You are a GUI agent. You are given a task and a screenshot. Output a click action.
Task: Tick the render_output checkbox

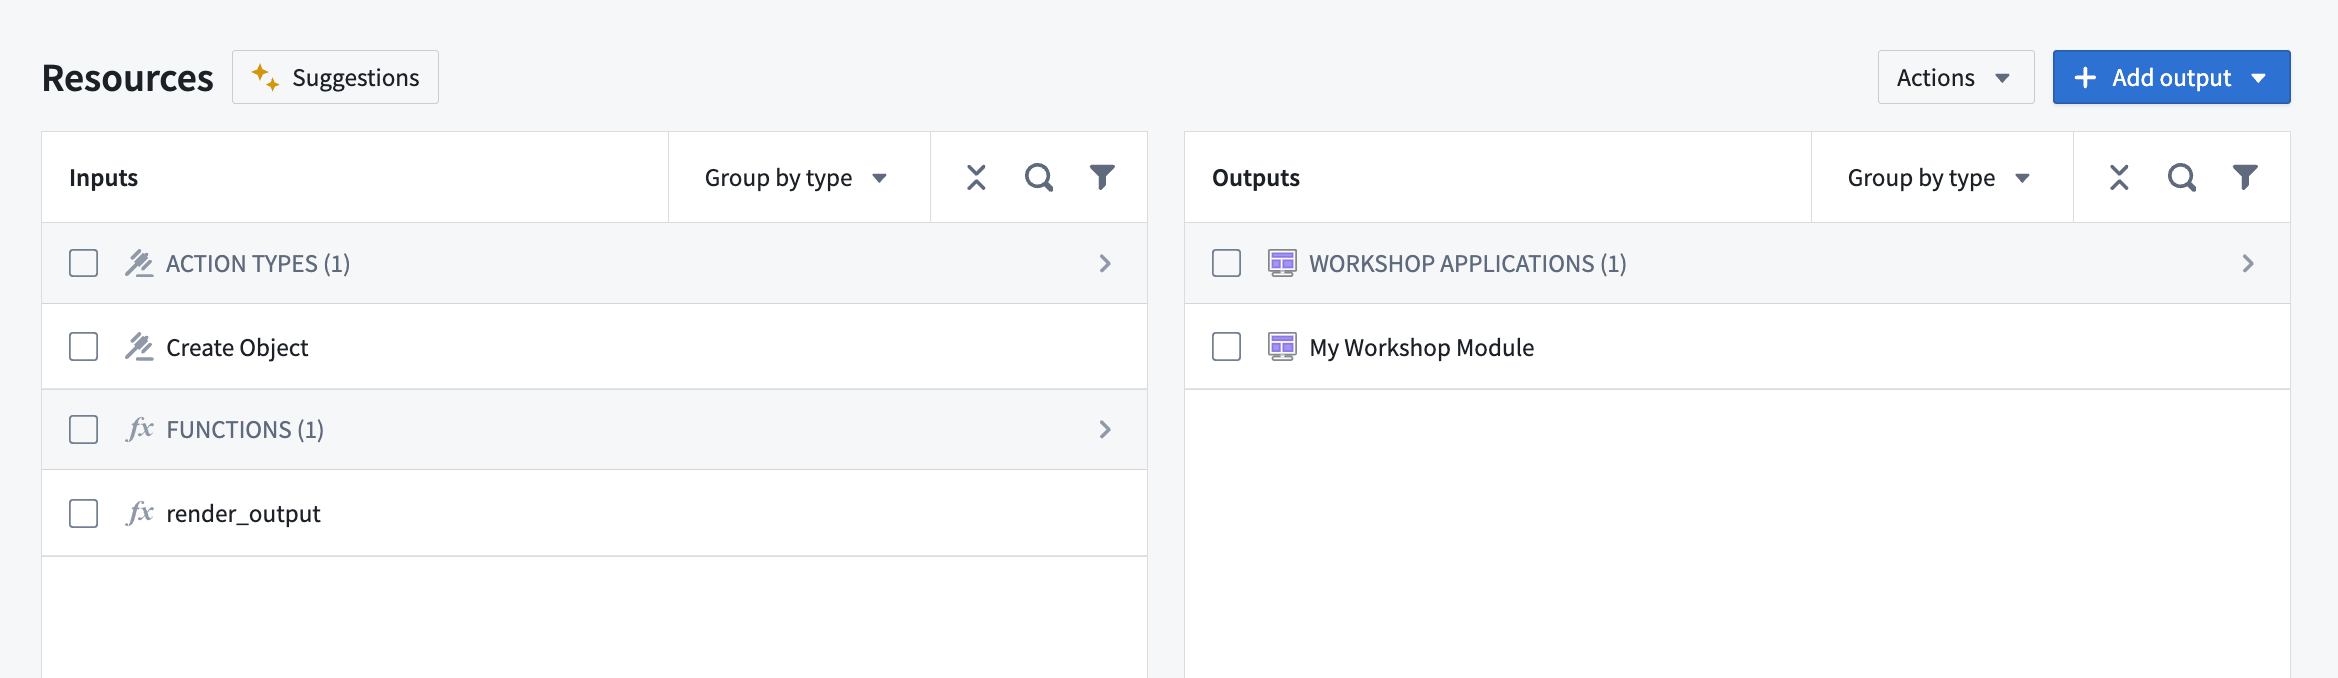(84, 513)
